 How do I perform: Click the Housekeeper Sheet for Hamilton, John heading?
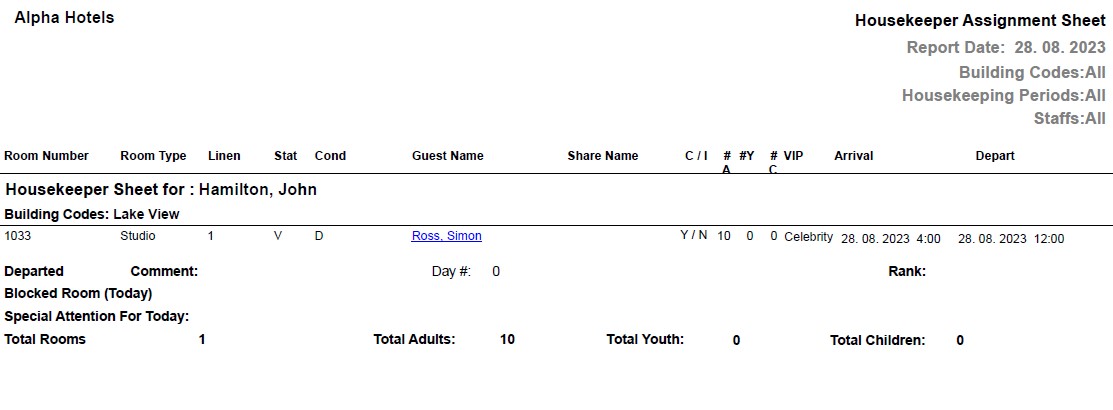click(161, 190)
